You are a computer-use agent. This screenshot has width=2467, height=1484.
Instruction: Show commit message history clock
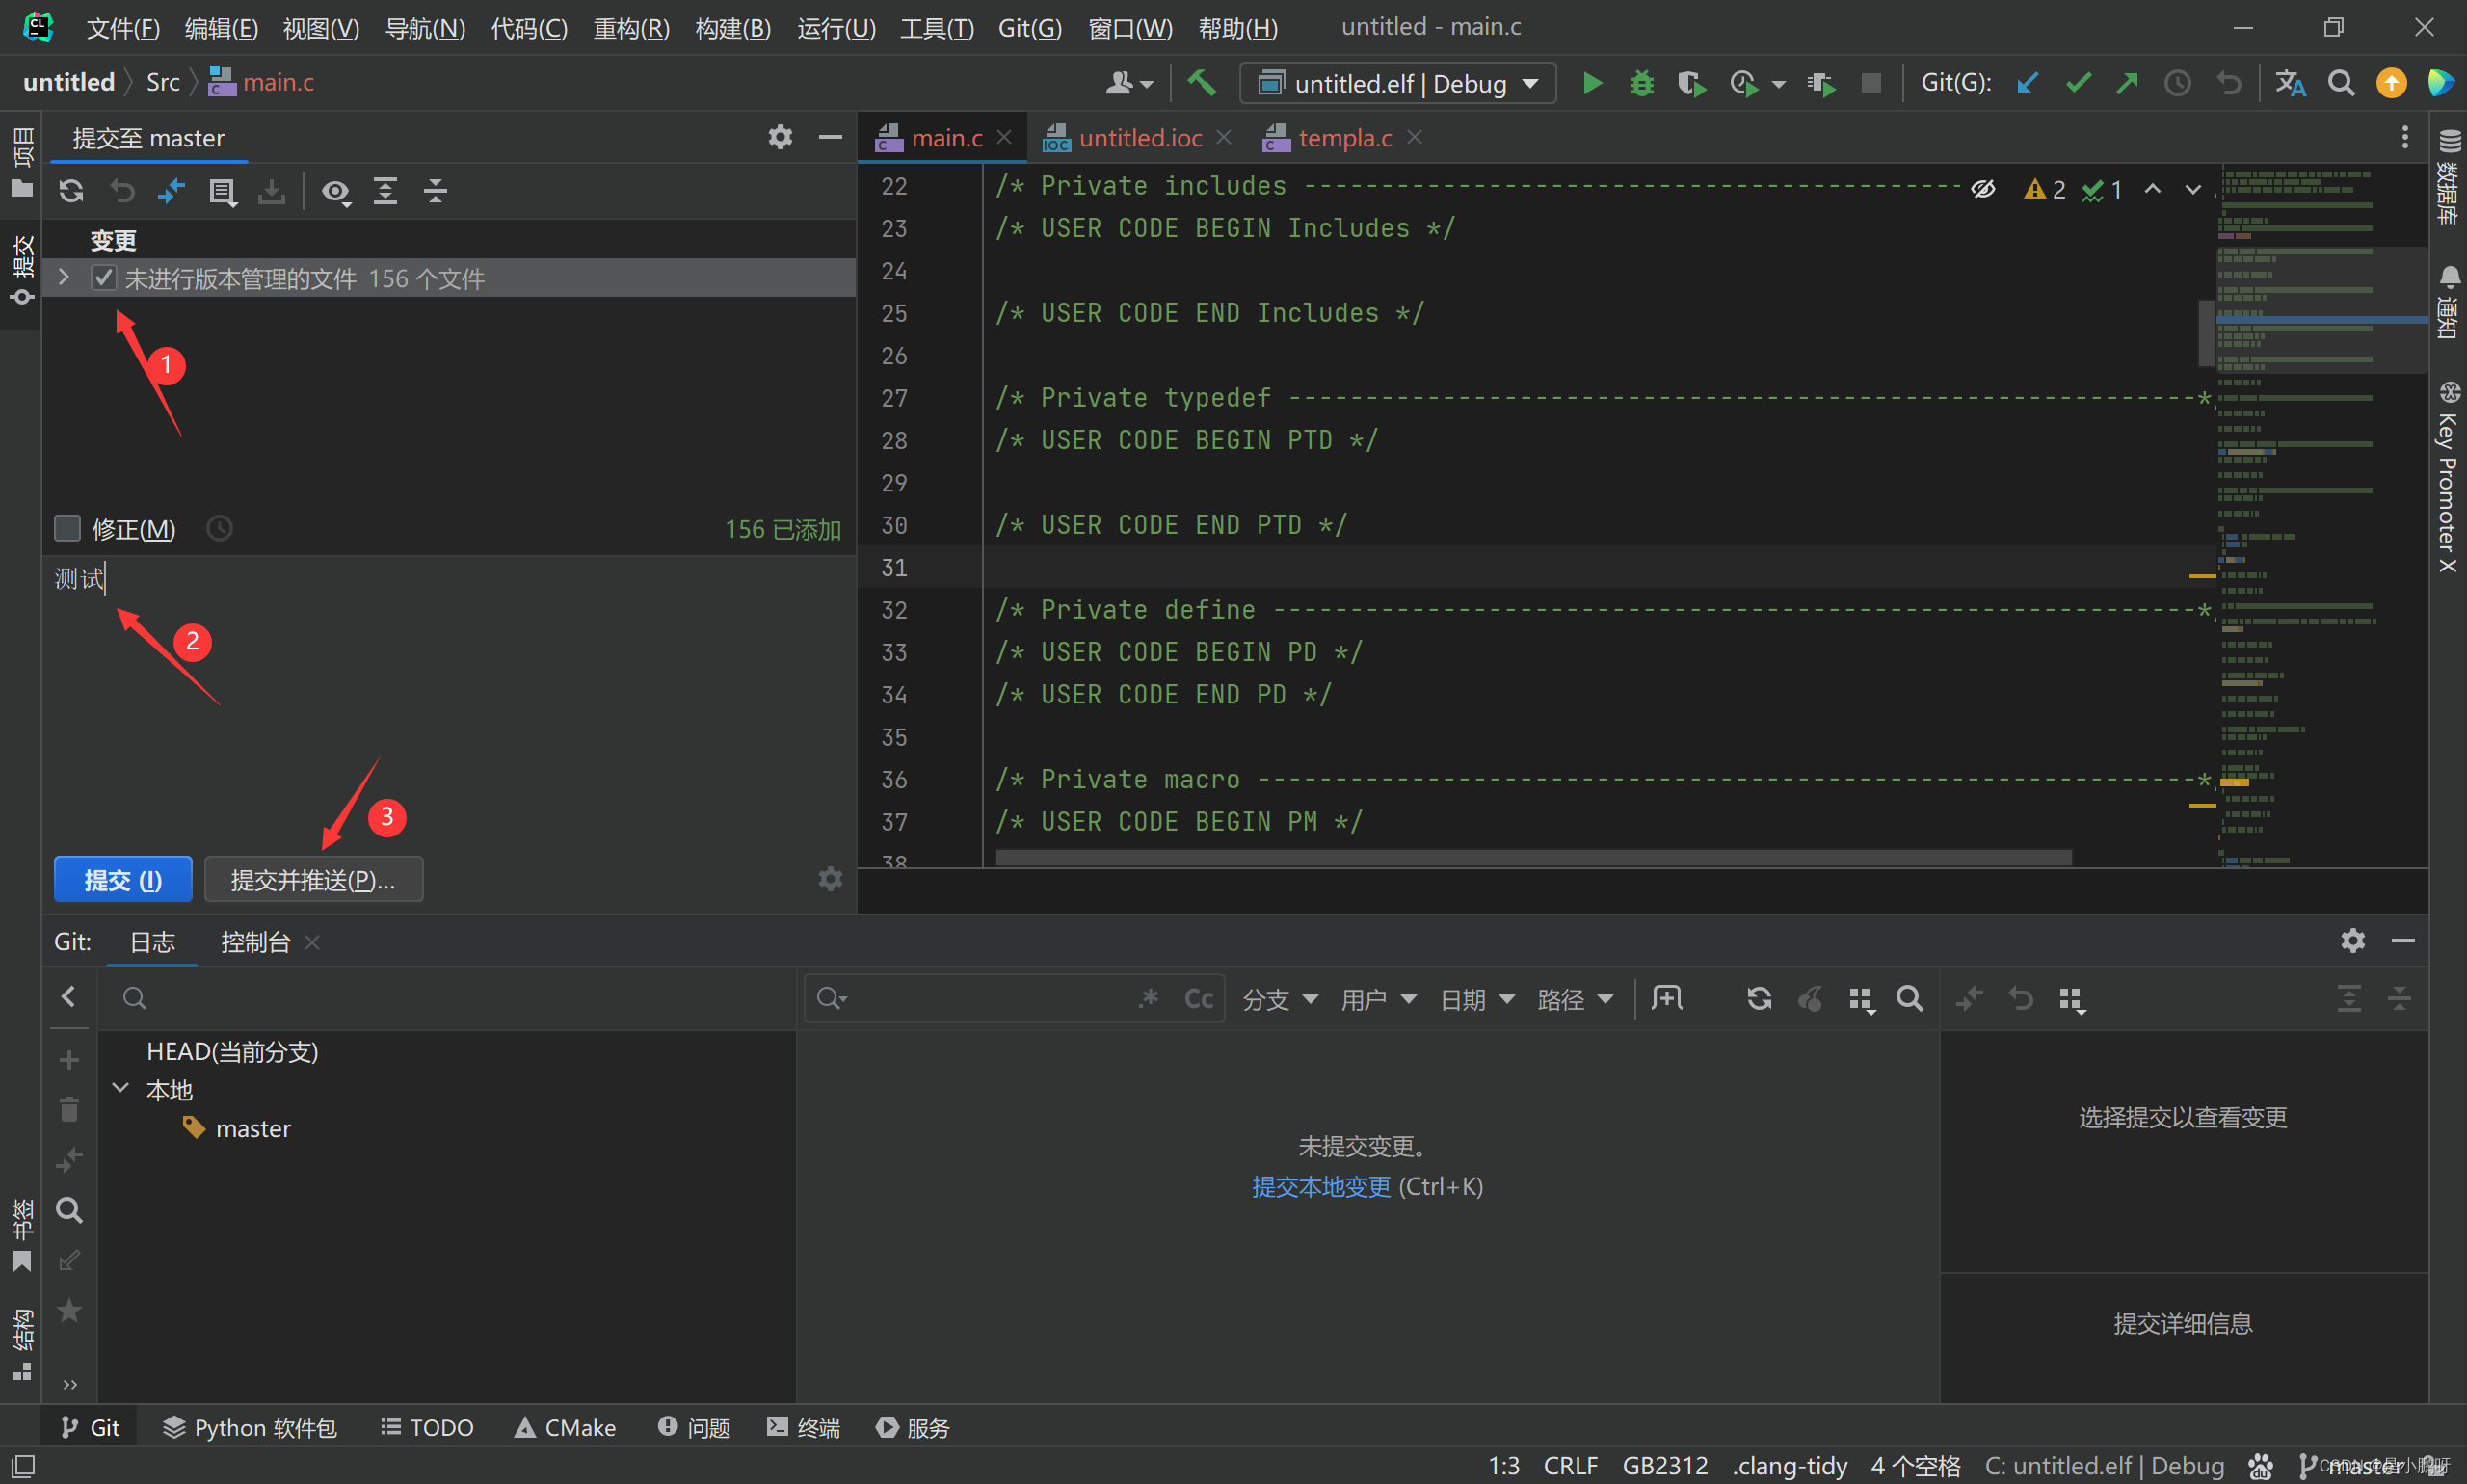pyautogui.click(x=219, y=528)
